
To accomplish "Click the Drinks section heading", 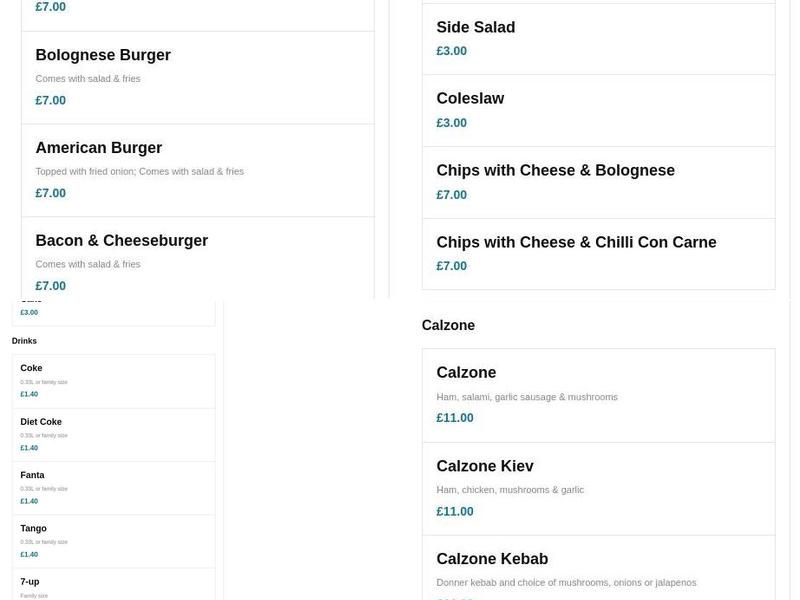I will pyautogui.click(x=24, y=341).
